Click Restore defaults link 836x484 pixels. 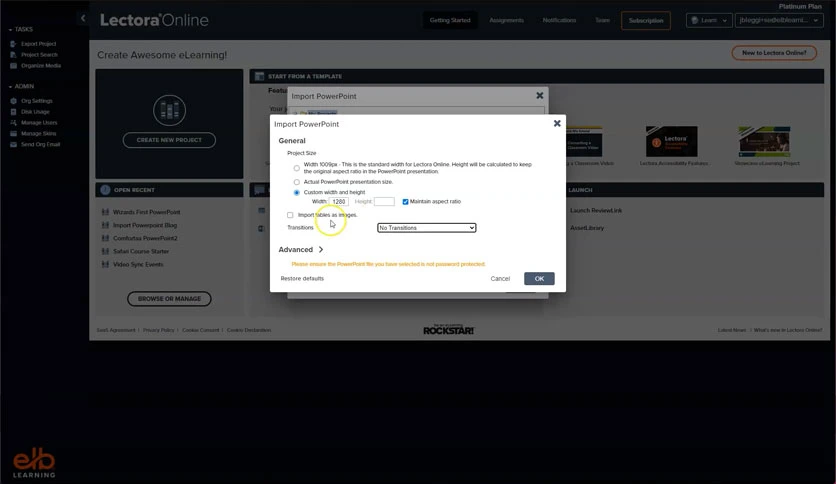pyautogui.click(x=302, y=278)
